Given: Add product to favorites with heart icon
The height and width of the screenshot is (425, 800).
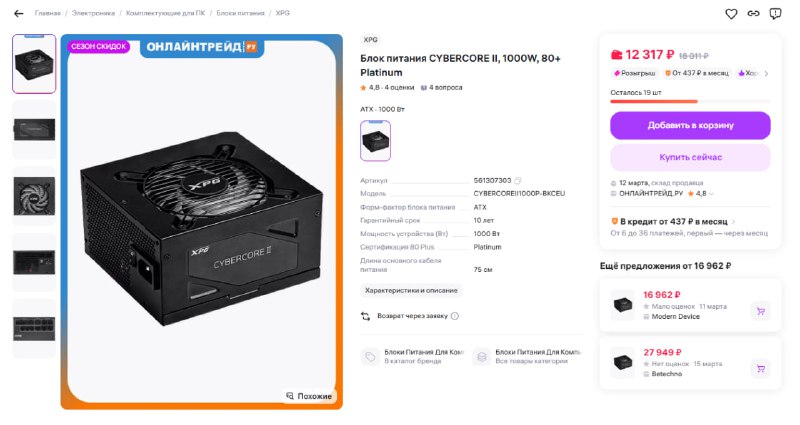Looking at the screenshot, I should 731,14.
